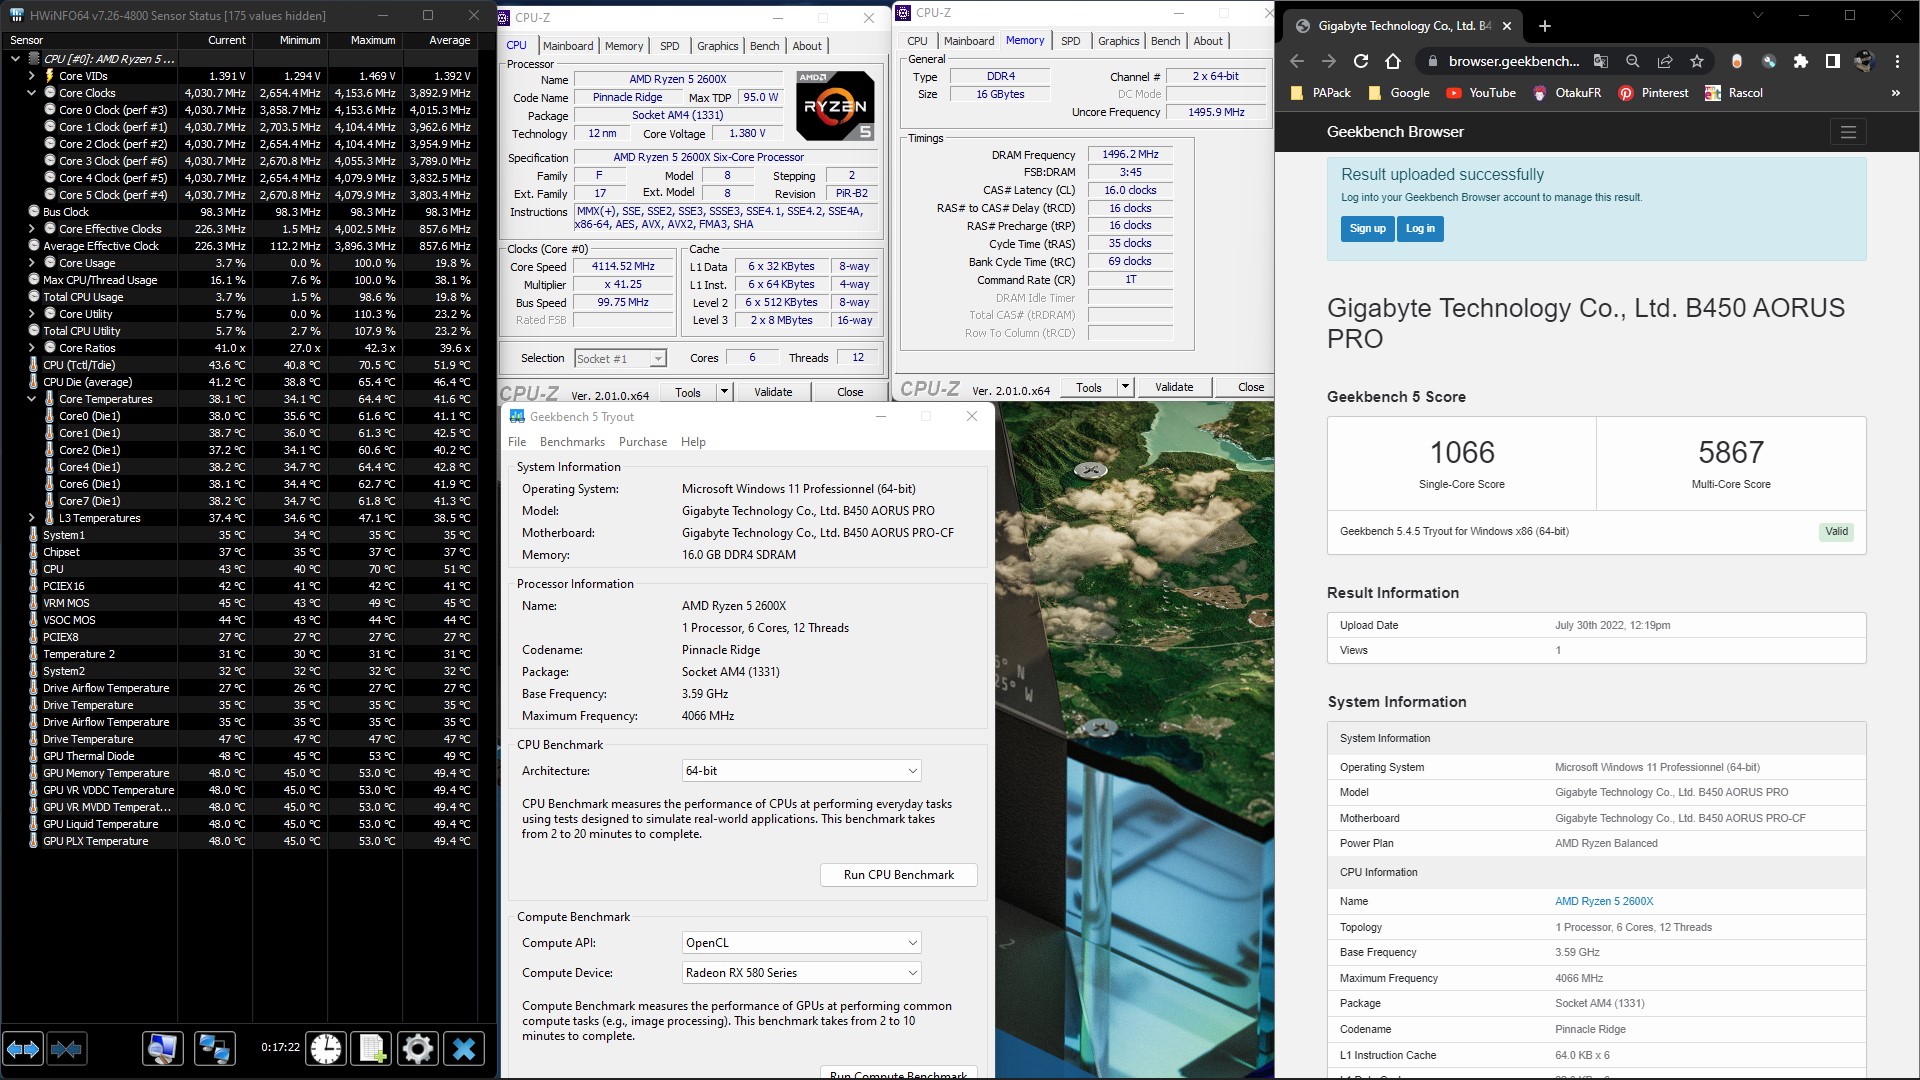Switch to CPU tab in right CPU-Z
This screenshot has width=1920, height=1080.
click(x=917, y=41)
